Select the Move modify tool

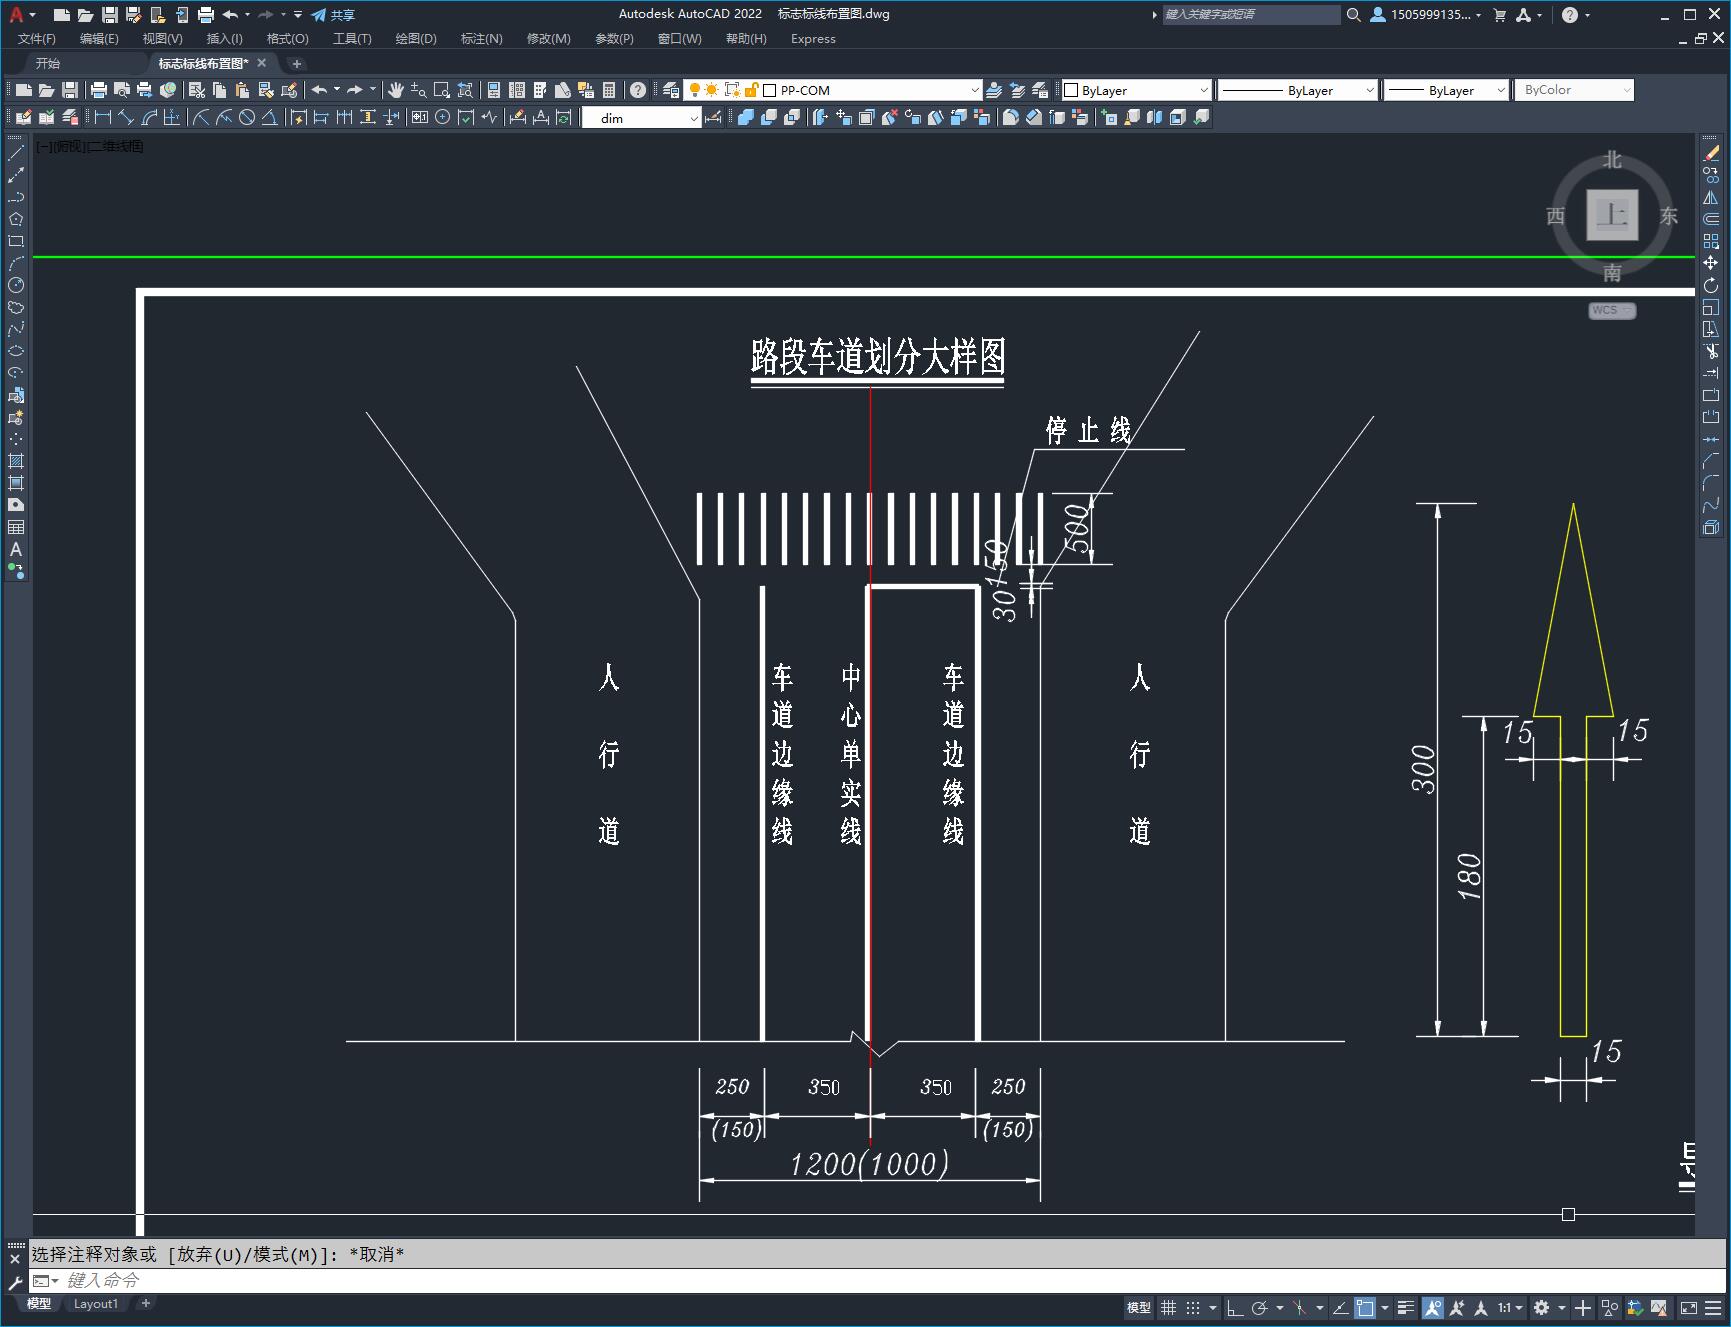coord(1711,263)
